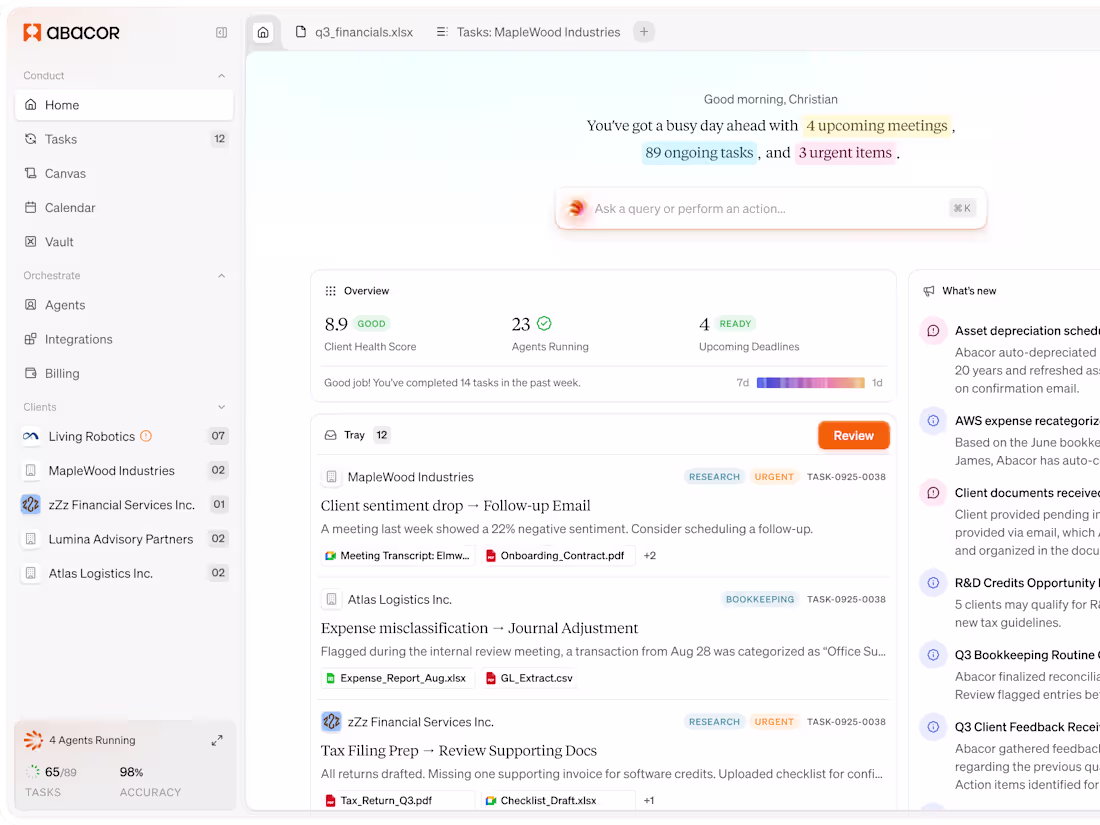Click the Overview grid icon
Image resolution: width=1100 pixels, height=825 pixels.
330,291
